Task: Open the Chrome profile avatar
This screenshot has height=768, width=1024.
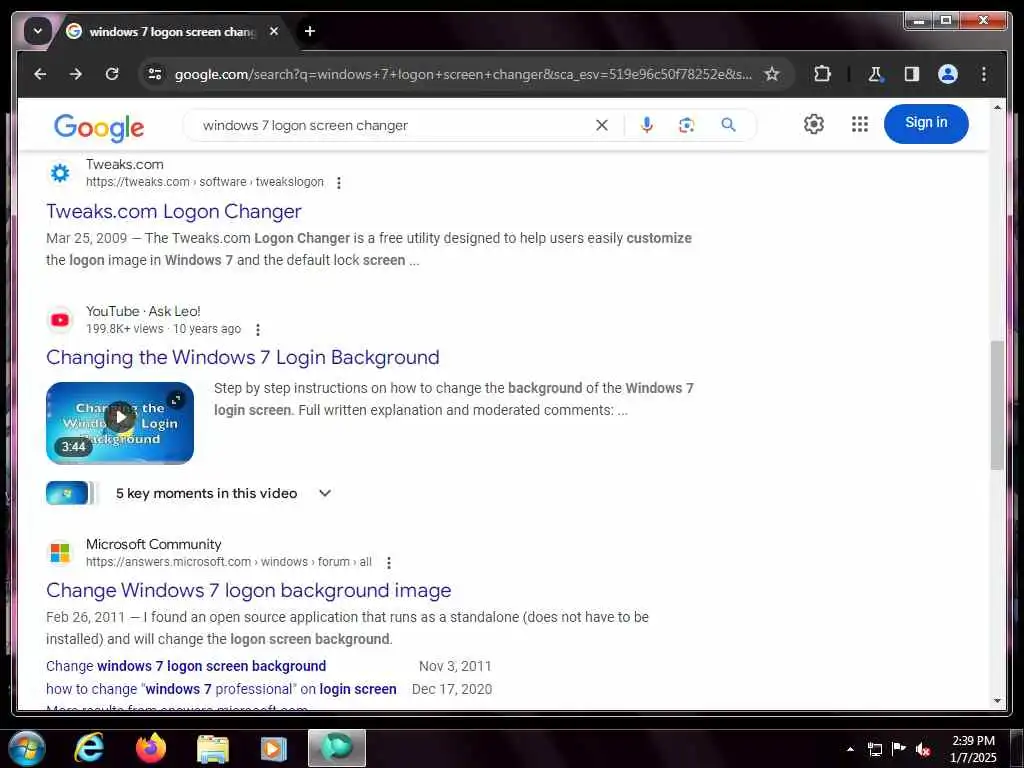Action: click(948, 74)
